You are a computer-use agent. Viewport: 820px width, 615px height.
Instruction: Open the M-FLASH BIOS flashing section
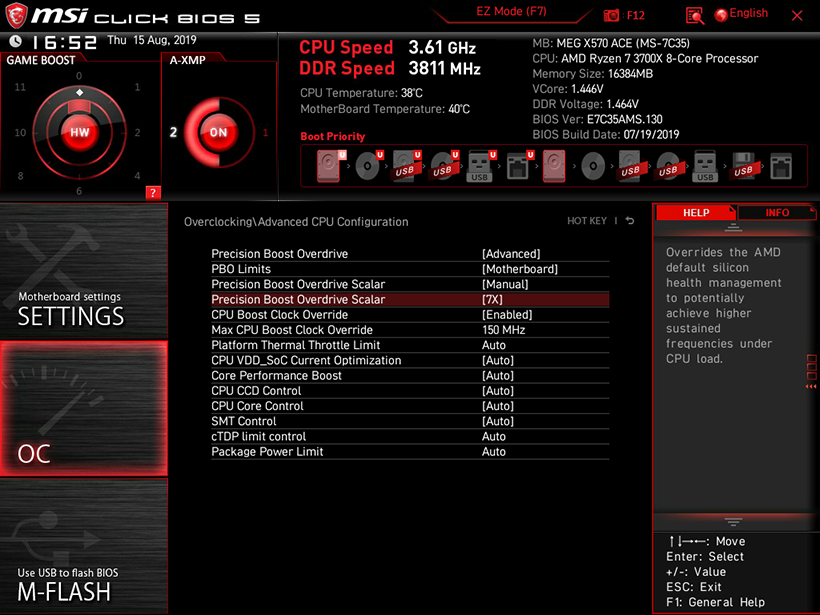(84, 546)
